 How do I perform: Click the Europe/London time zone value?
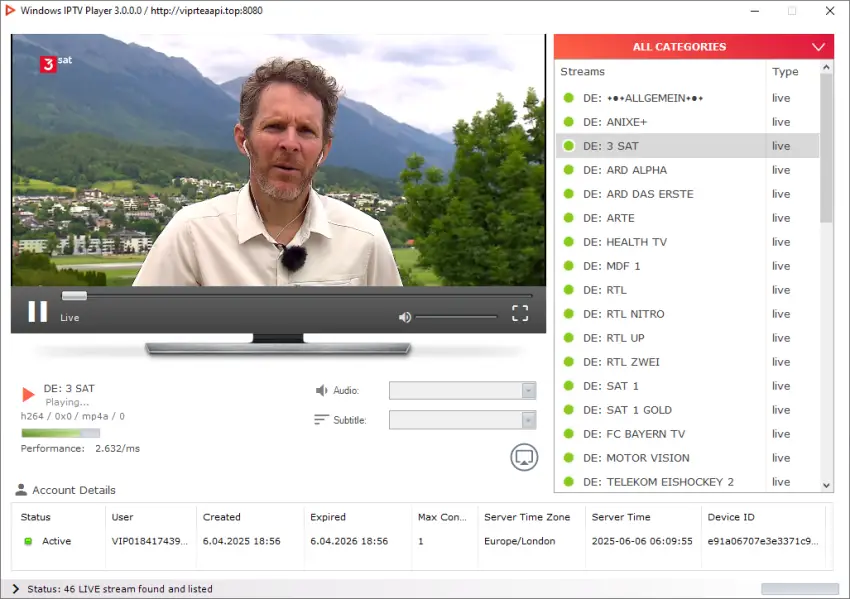tap(519, 541)
